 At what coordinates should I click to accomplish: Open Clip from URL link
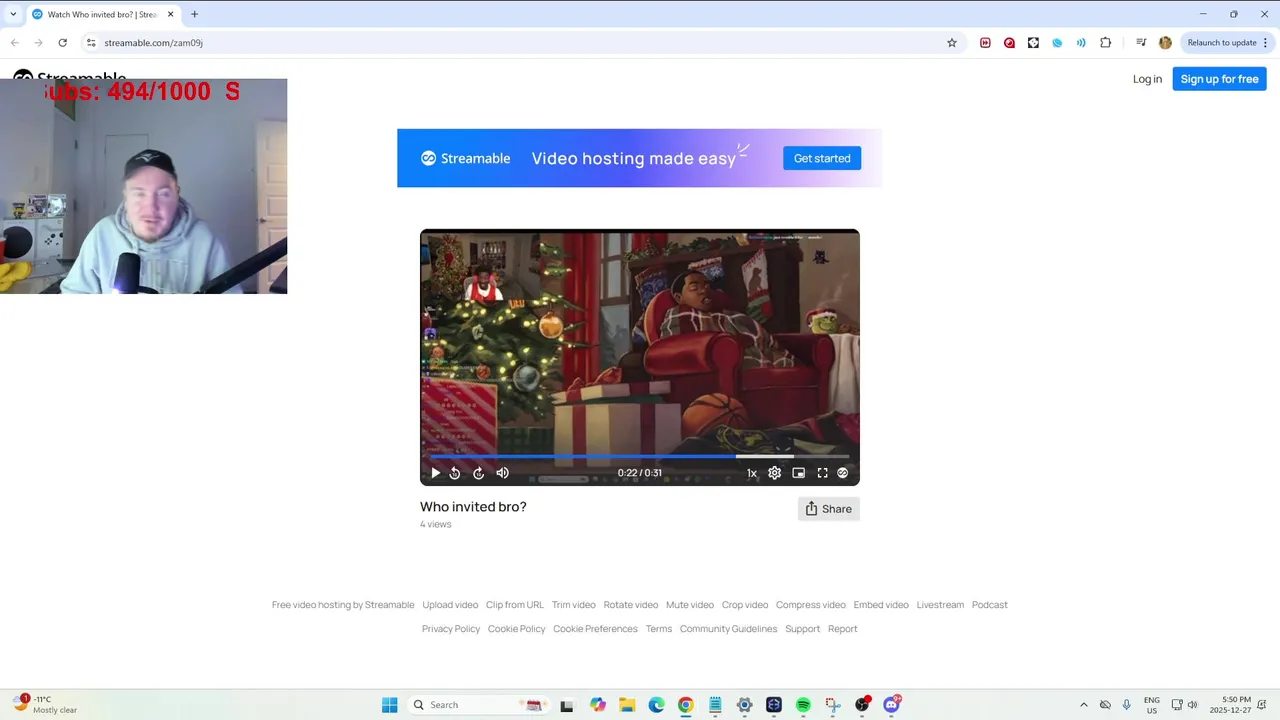click(x=515, y=605)
